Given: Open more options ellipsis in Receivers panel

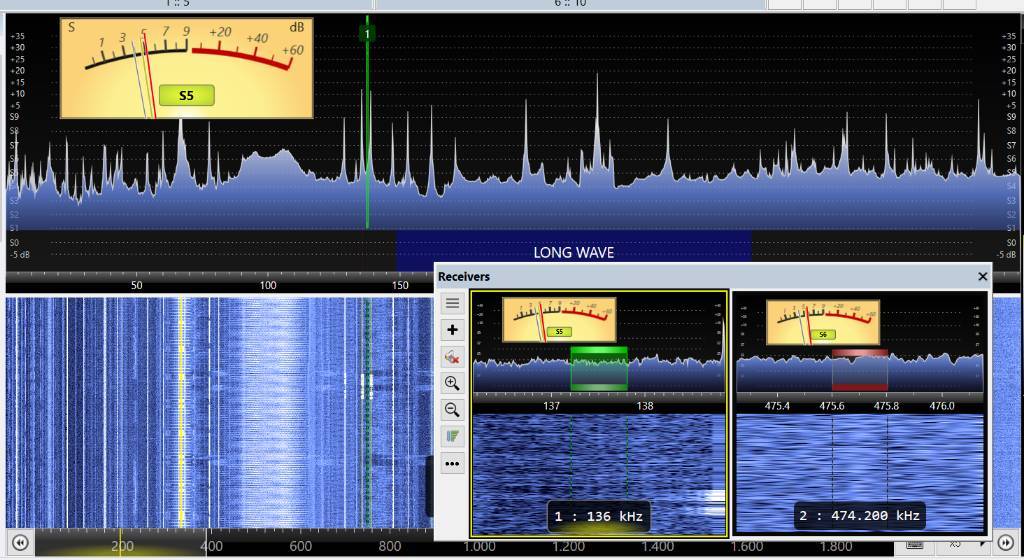Looking at the screenshot, I should coord(452,464).
